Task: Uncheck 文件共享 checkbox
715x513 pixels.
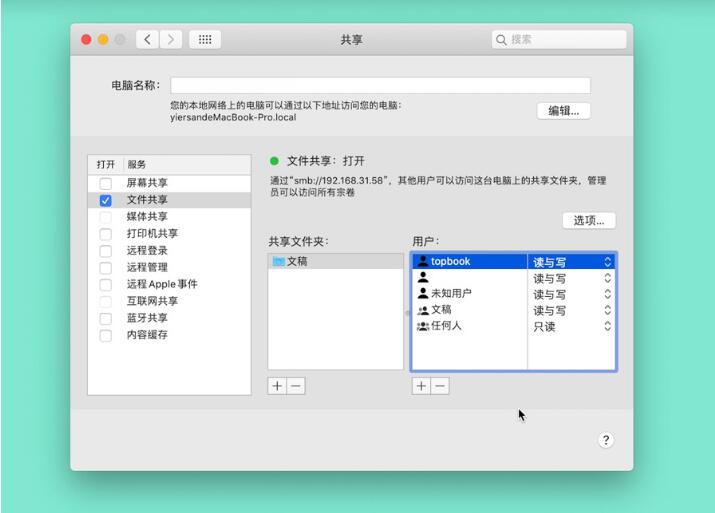Action: click(x=105, y=200)
